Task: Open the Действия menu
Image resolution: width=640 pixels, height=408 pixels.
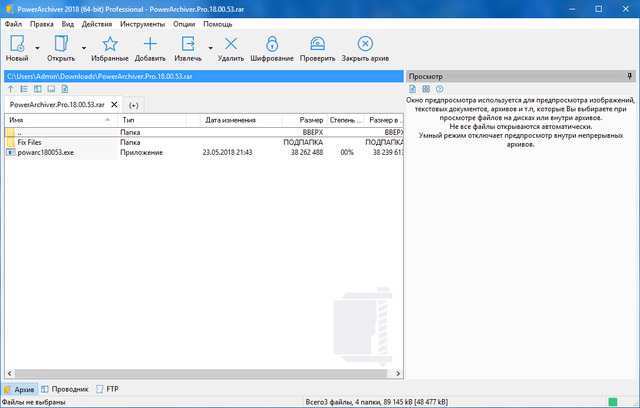Action: point(97,23)
